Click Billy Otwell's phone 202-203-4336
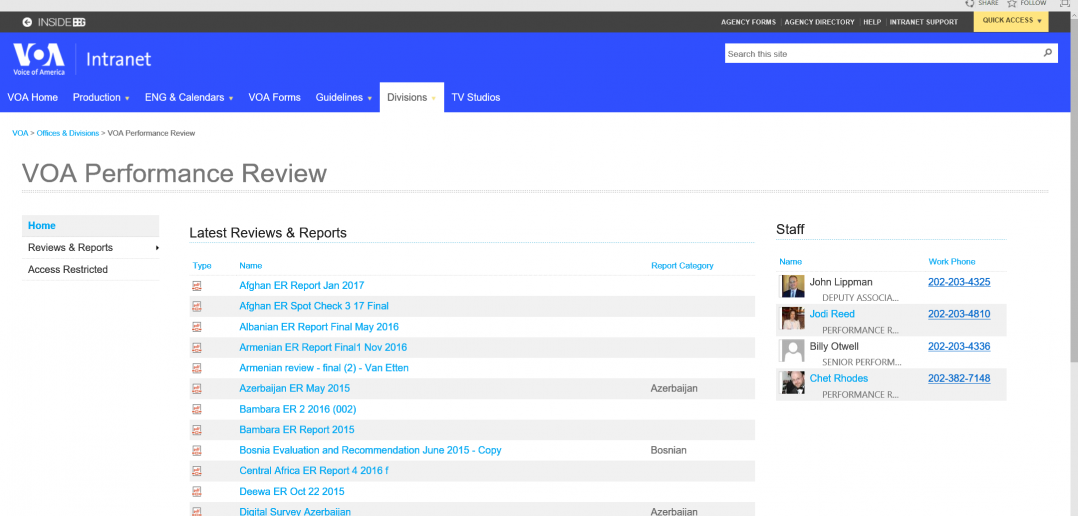 click(959, 347)
